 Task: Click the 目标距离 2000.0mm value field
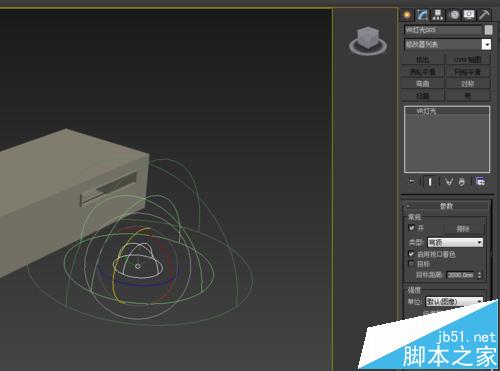pos(461,275)
